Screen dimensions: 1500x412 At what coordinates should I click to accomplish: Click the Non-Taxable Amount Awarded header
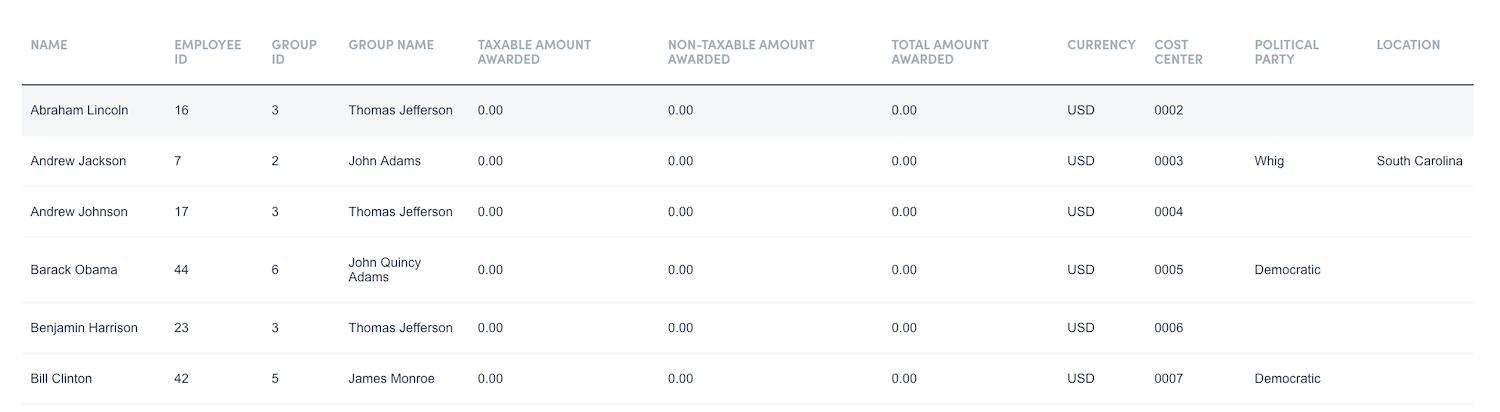point(741,52)
